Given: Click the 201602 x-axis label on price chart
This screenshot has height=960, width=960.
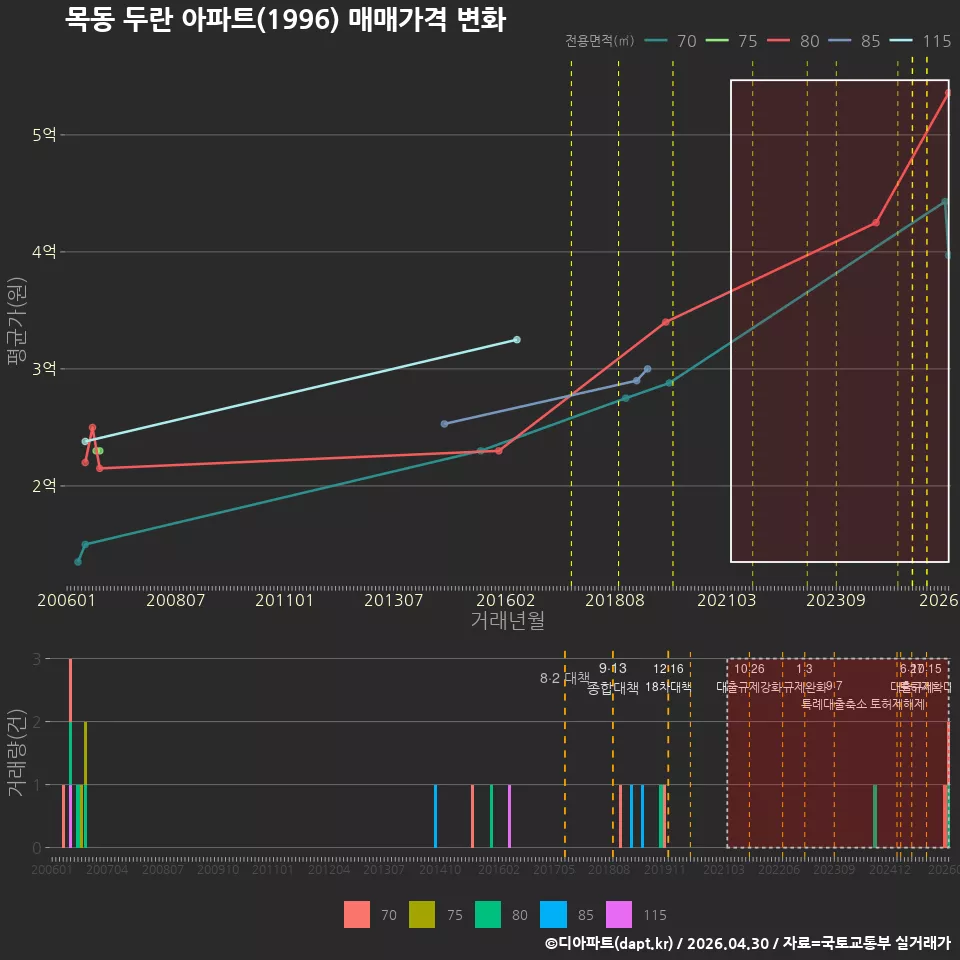Looking at the screenshot, I should (505, 600).
